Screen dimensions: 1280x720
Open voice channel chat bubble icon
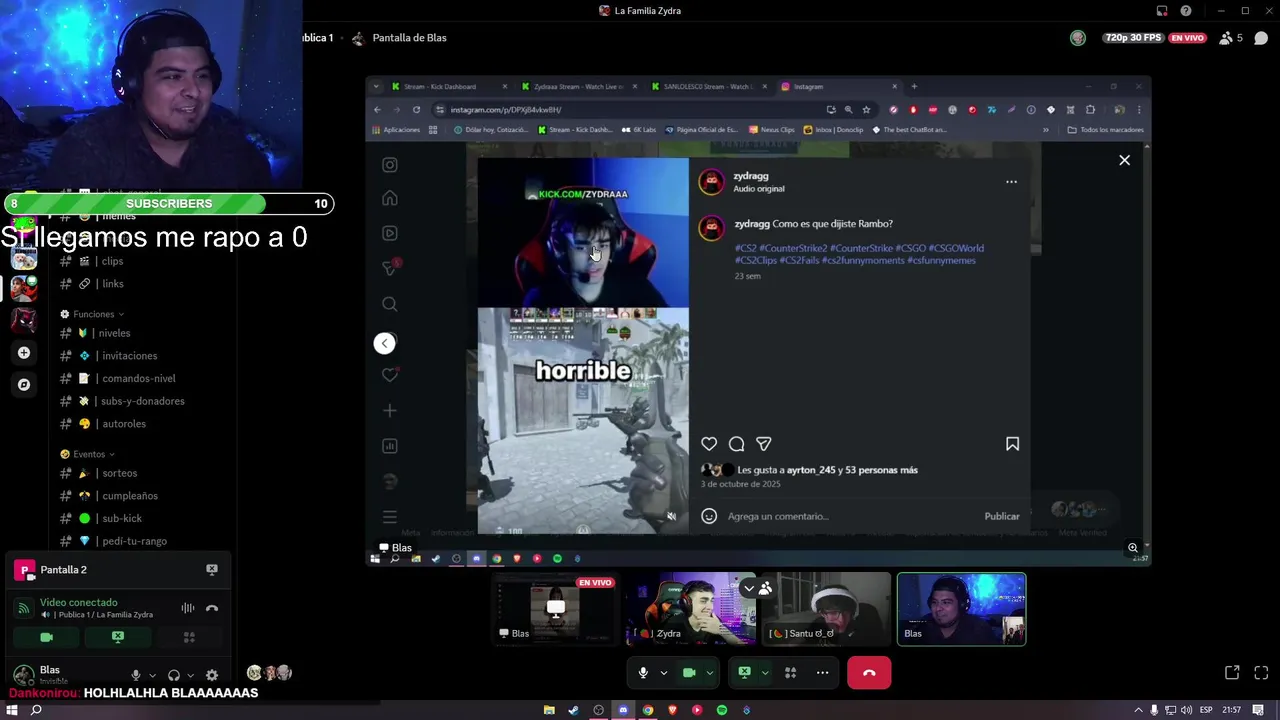[x=1261, y=38]
